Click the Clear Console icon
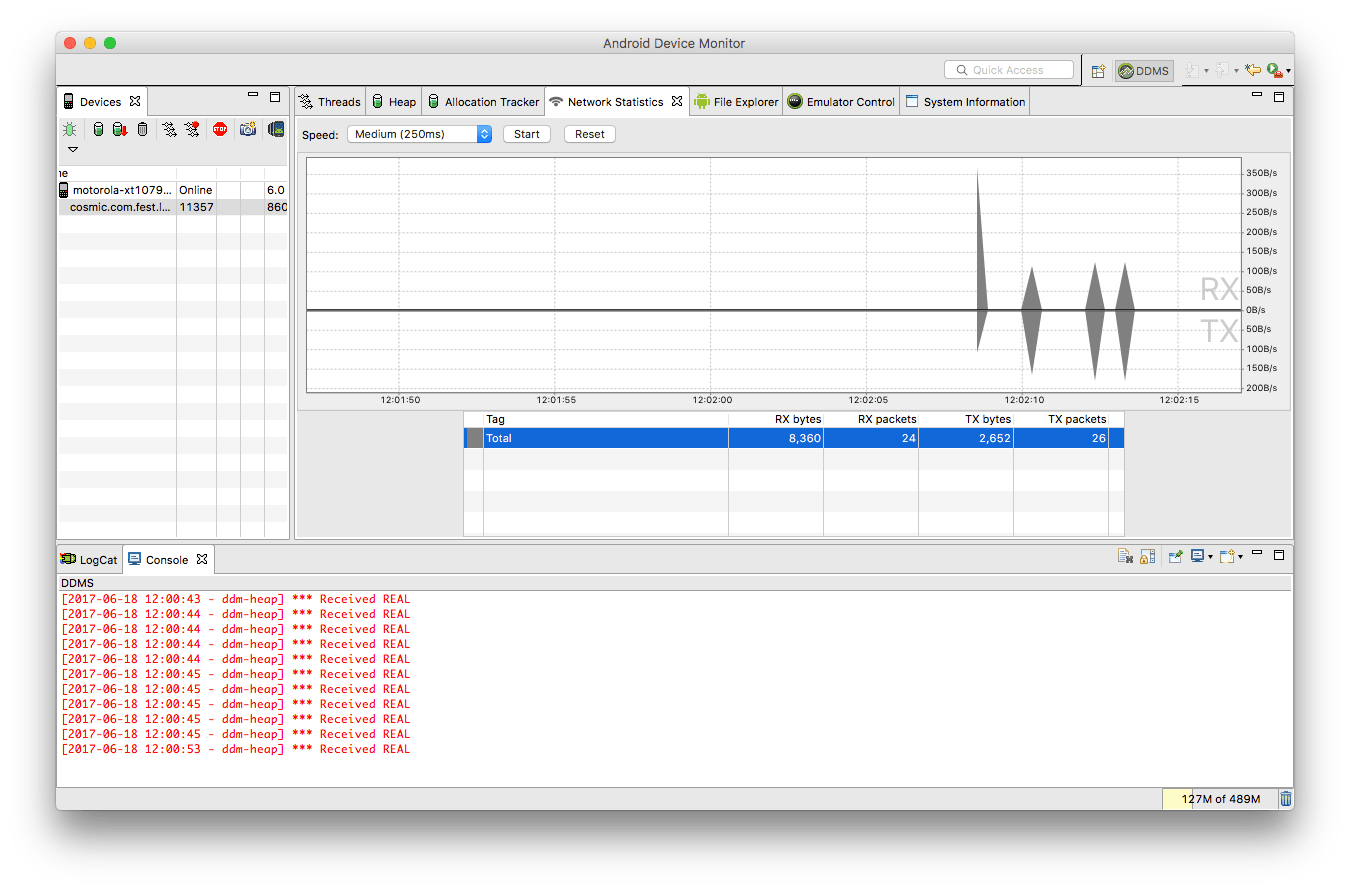Viewport: 1350px width, 890px height. [1125, 557]
